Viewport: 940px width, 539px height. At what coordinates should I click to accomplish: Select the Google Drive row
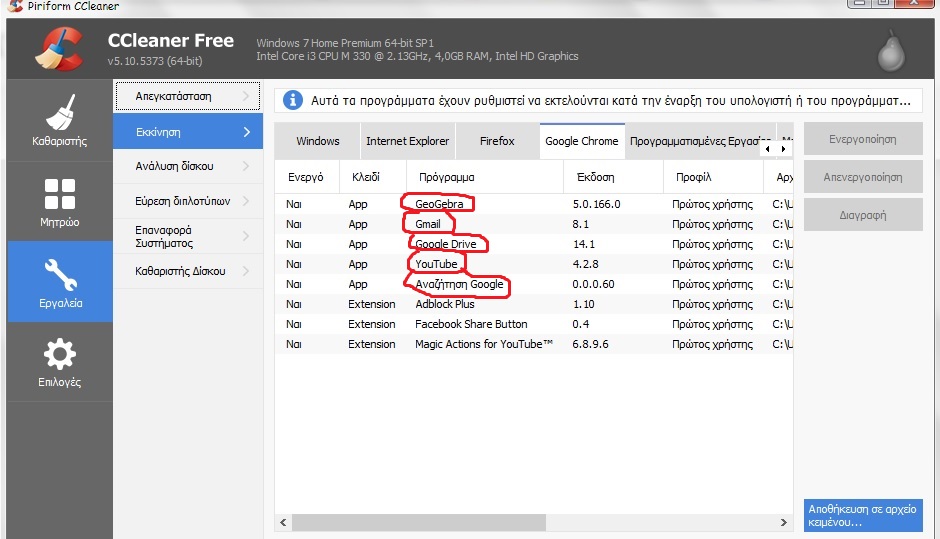[534, 244]
